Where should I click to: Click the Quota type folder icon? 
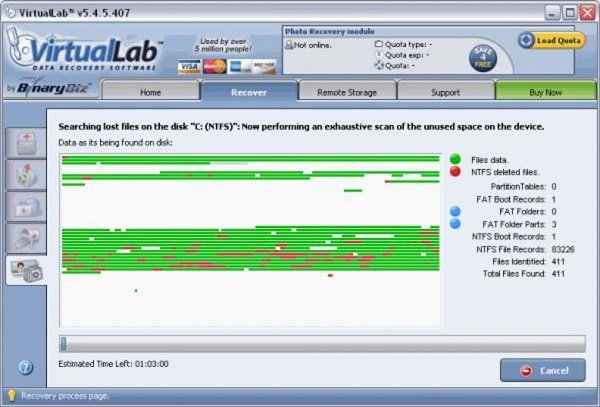(378, 44)
